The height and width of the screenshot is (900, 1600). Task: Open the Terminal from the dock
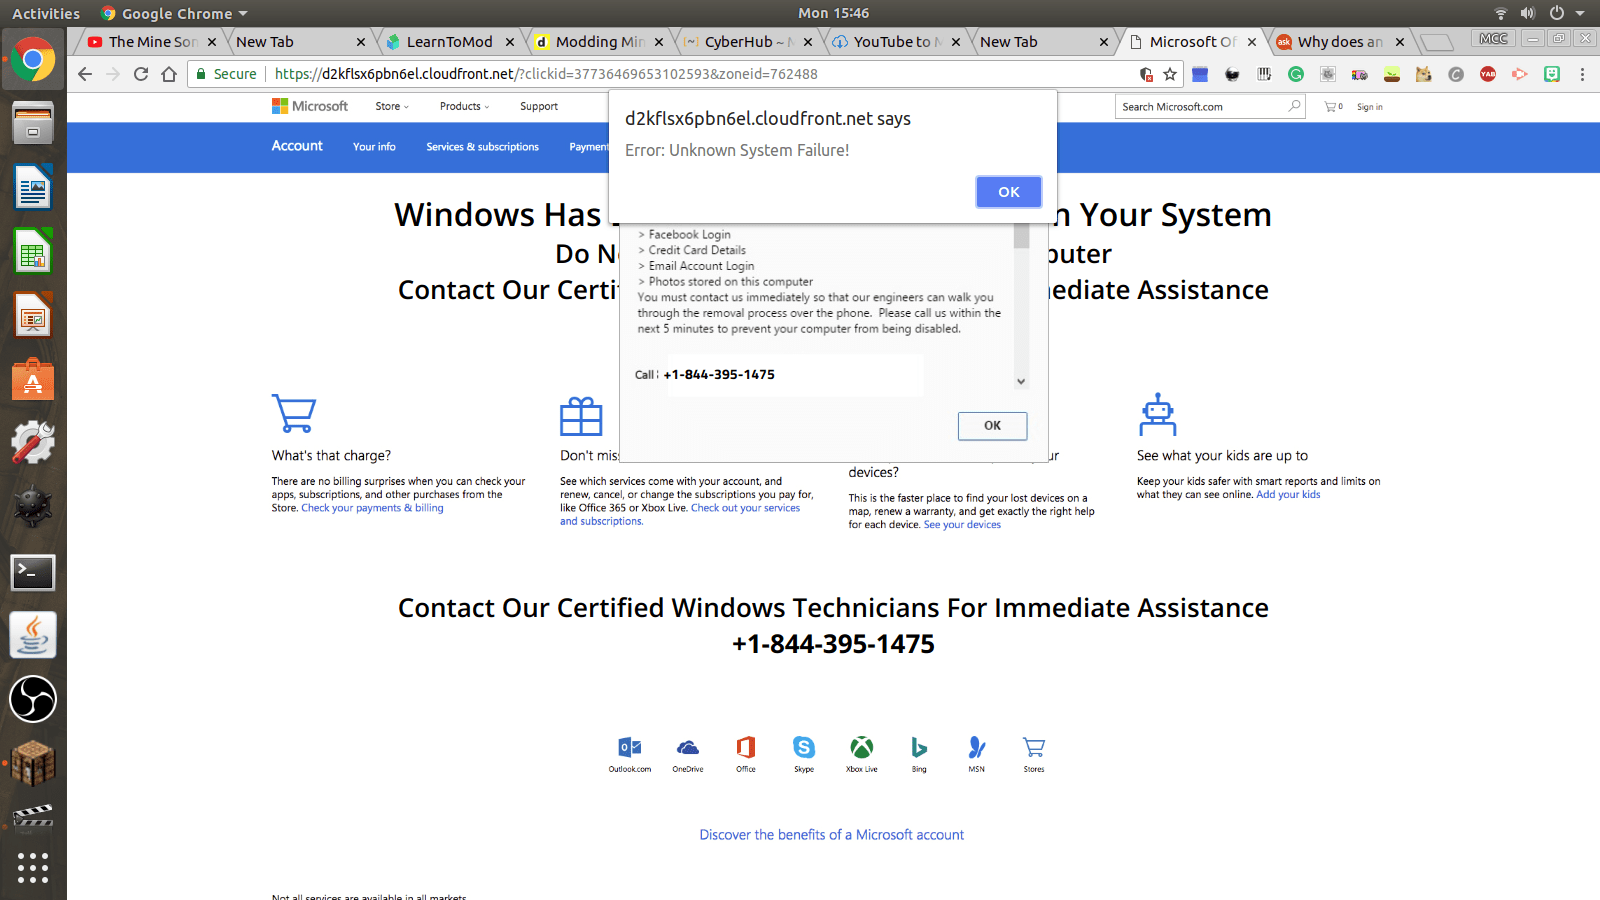pos(33,572)
